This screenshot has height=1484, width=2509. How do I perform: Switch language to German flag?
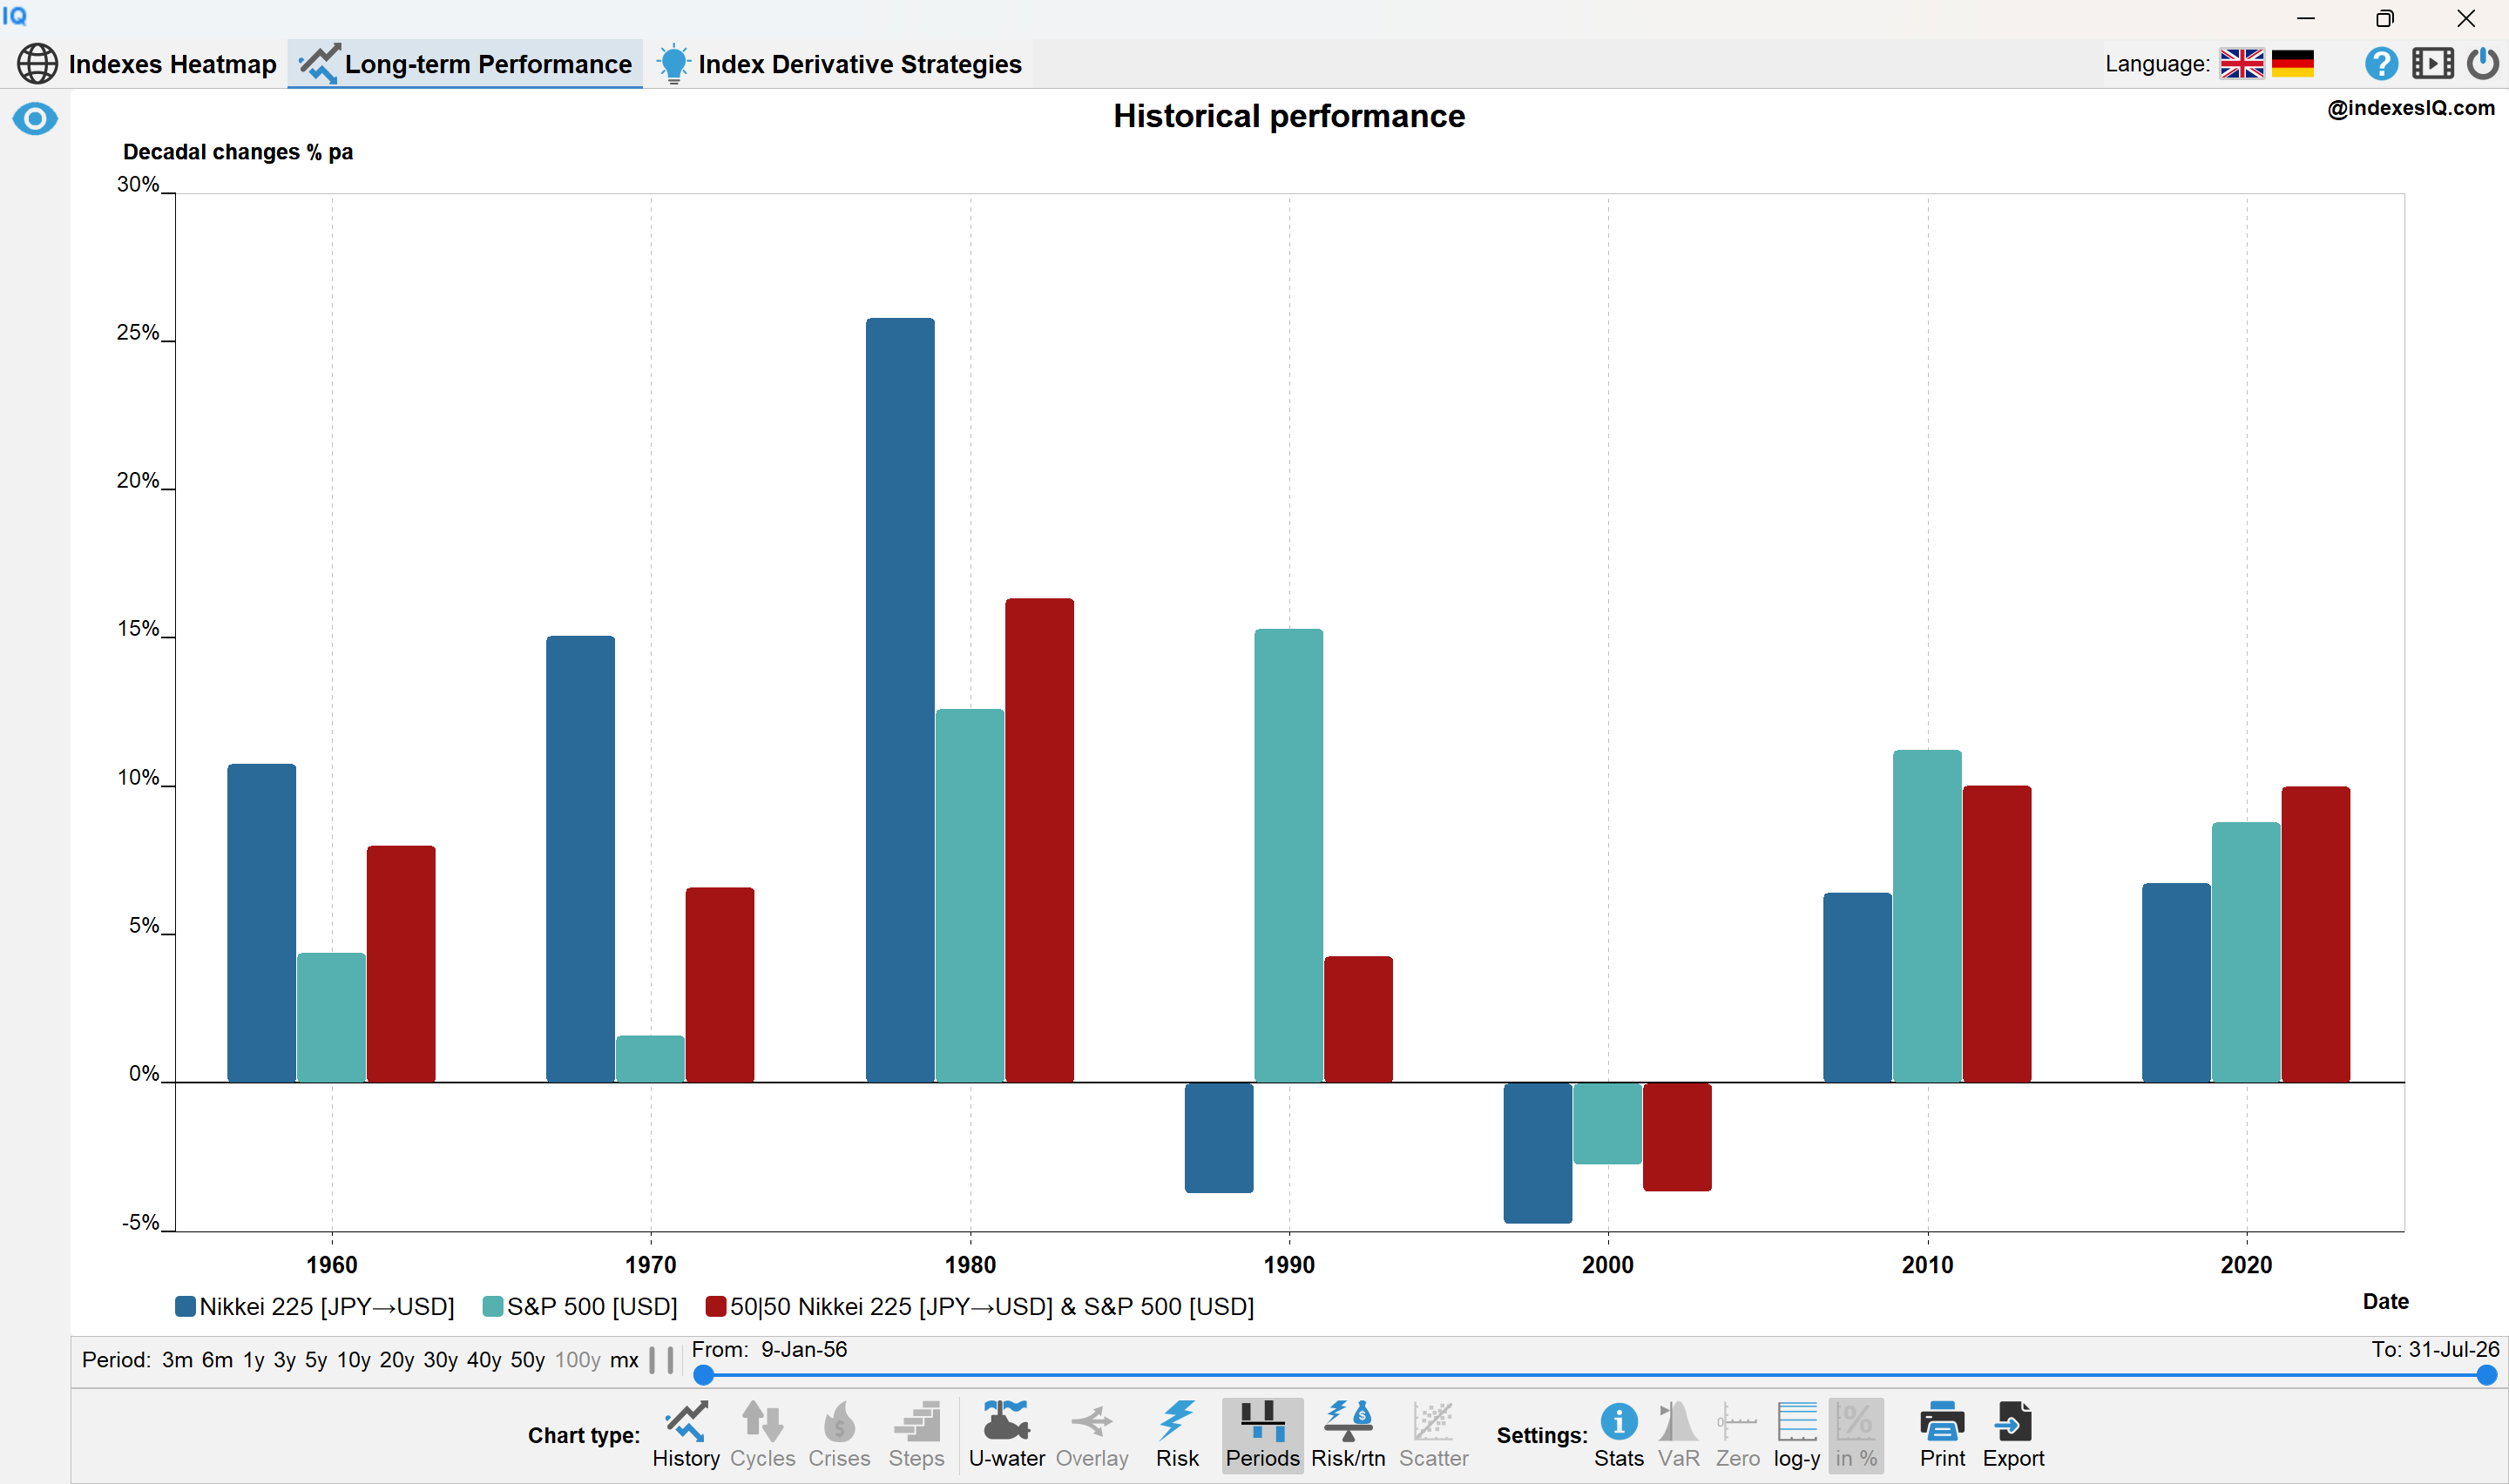pyautogui.click(x=2292, y=64)
